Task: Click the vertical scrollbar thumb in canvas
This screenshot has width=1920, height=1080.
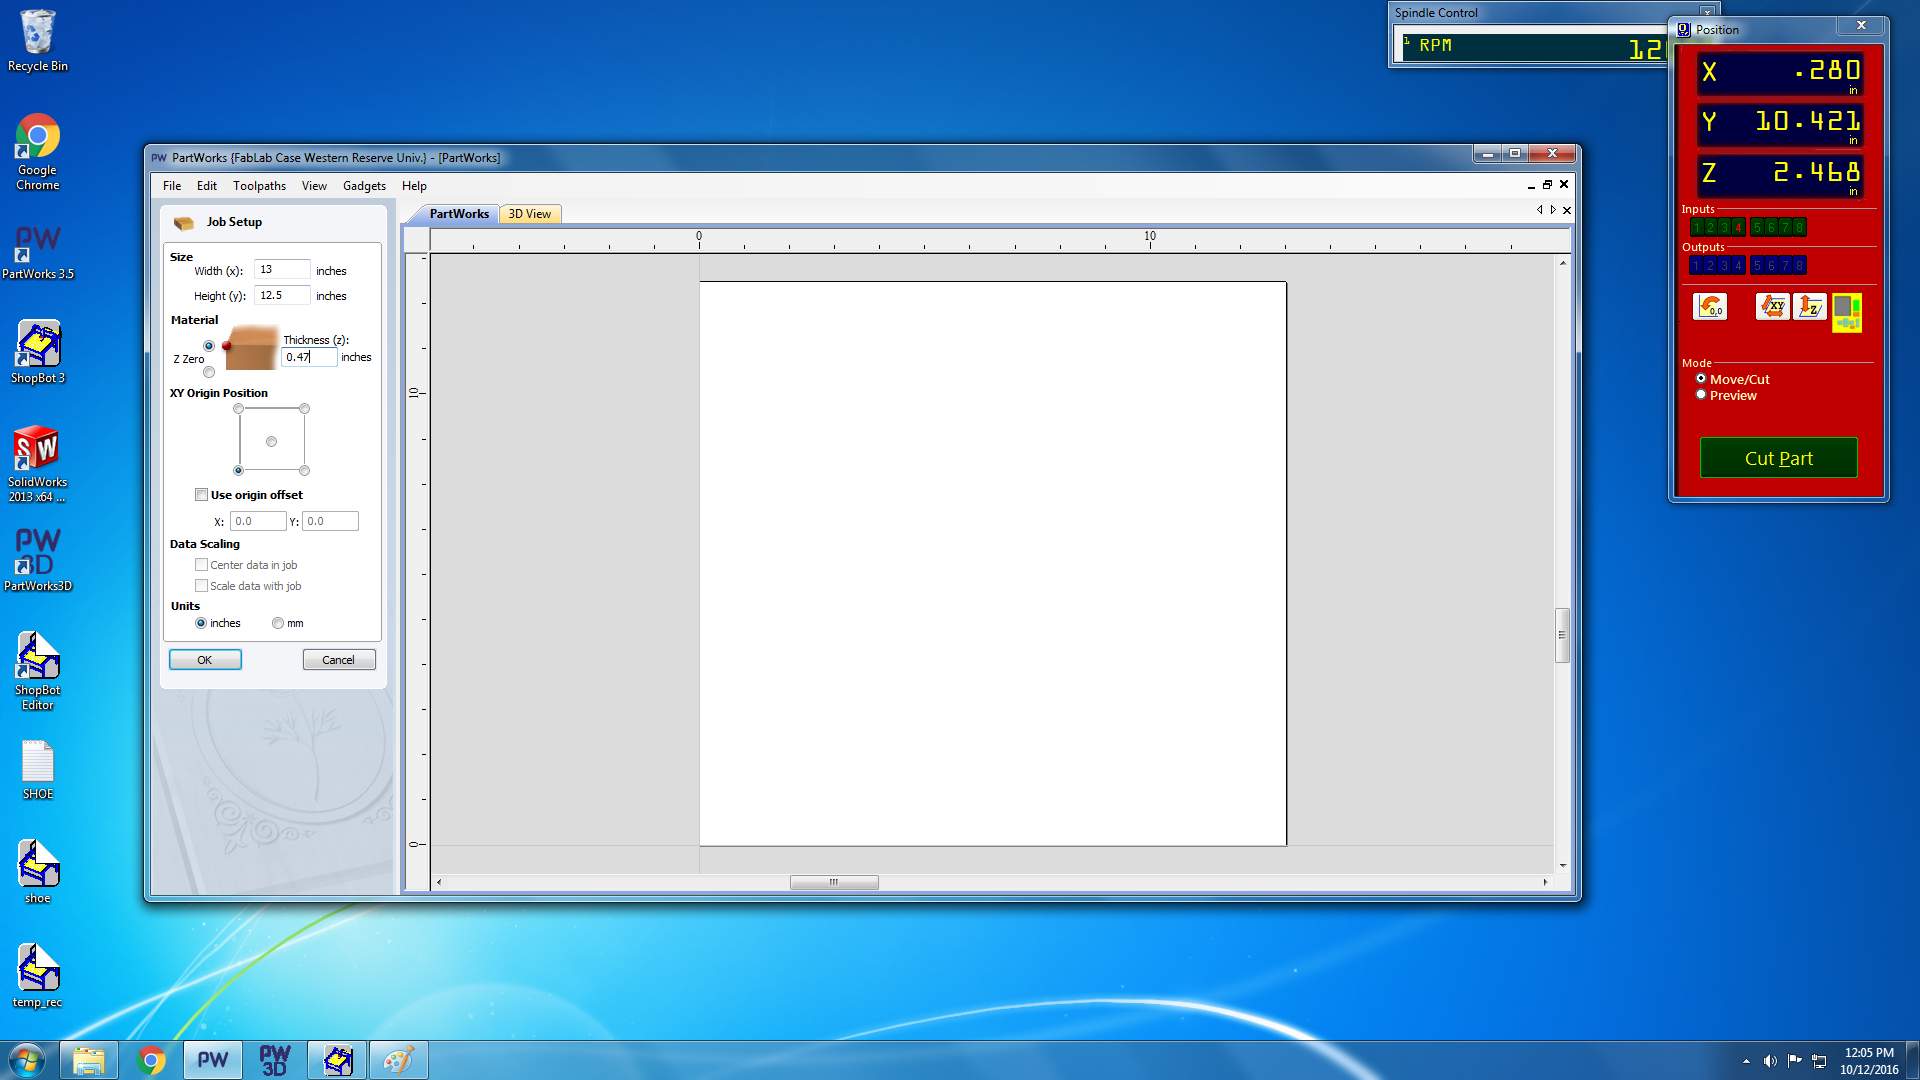Action: click(x=1562, y=635)
